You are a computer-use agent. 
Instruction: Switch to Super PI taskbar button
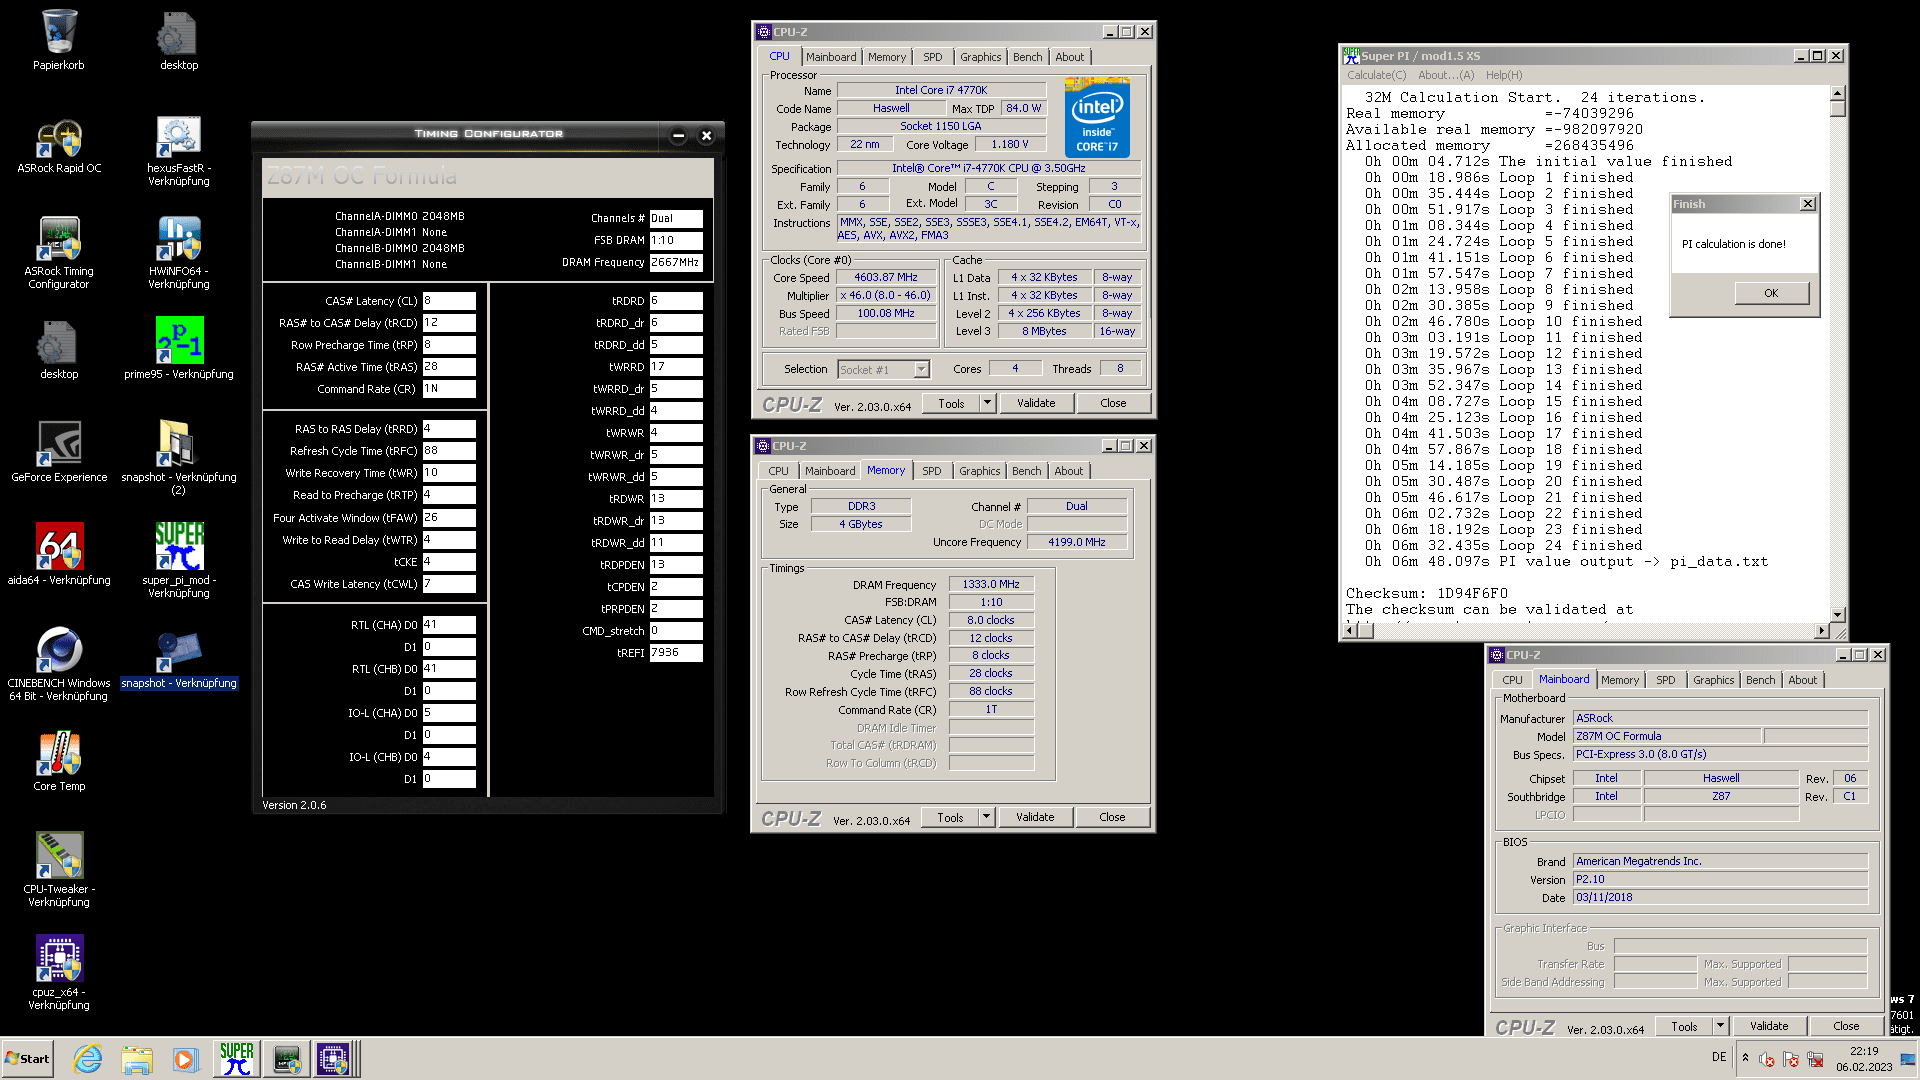[x=236, y=1059]
